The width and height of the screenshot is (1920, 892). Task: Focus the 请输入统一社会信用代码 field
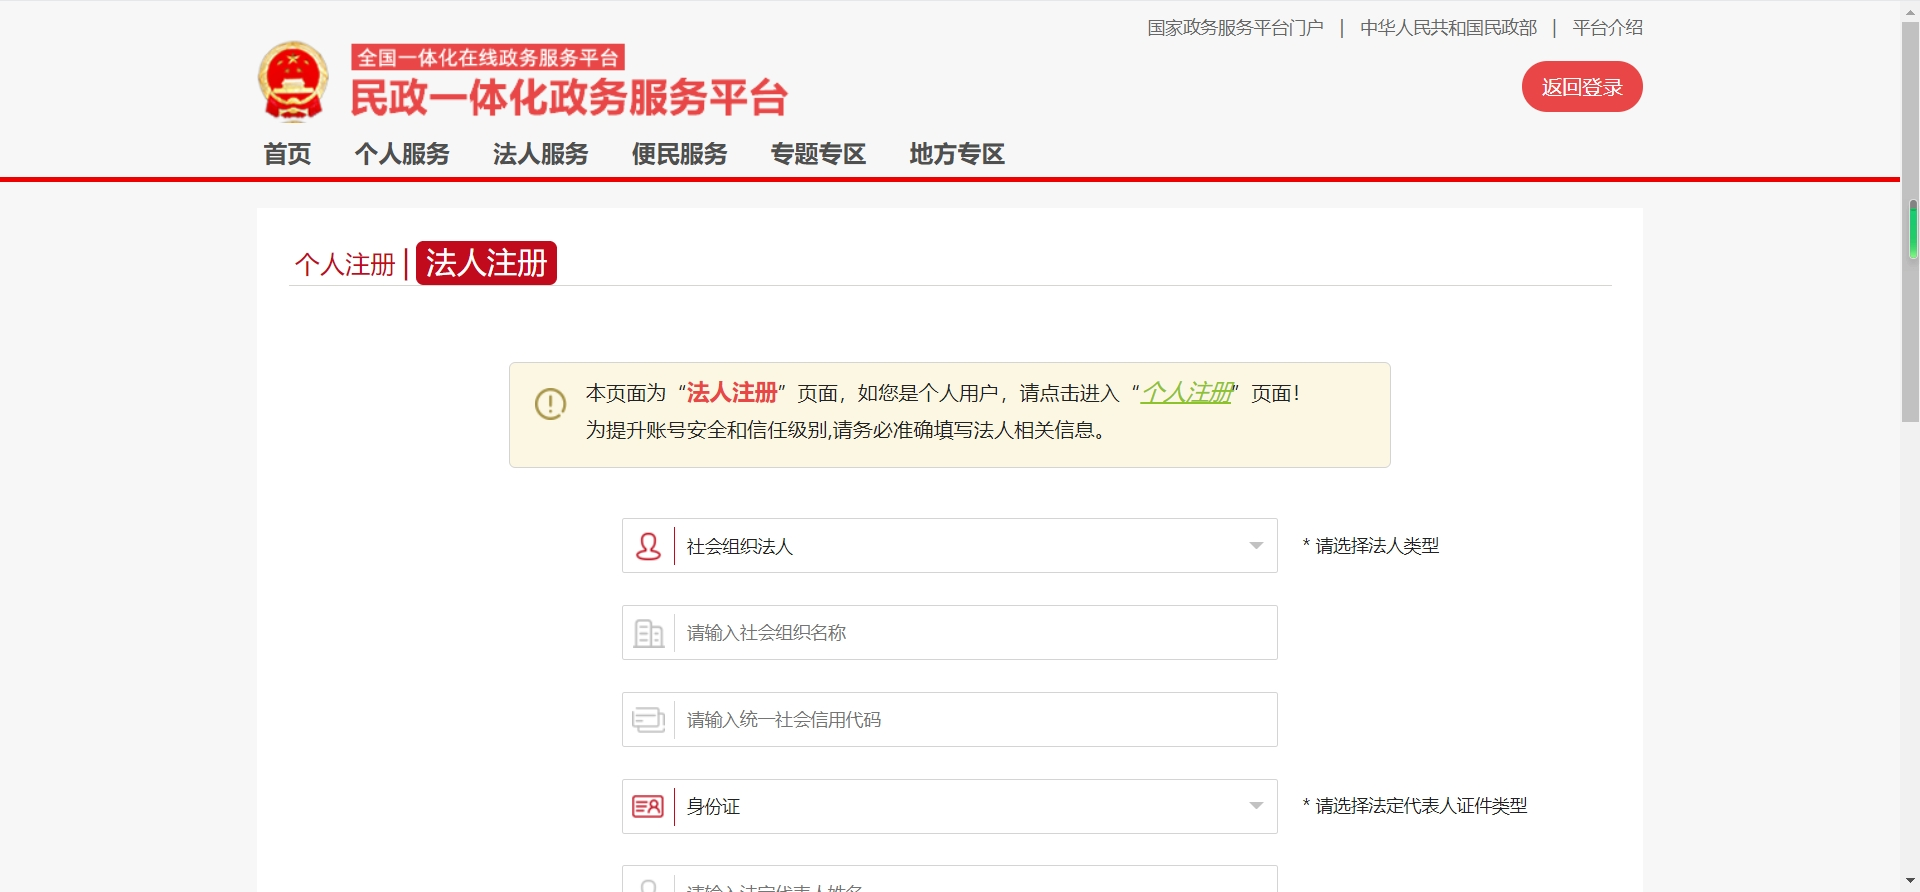click(x=975, y=720)
